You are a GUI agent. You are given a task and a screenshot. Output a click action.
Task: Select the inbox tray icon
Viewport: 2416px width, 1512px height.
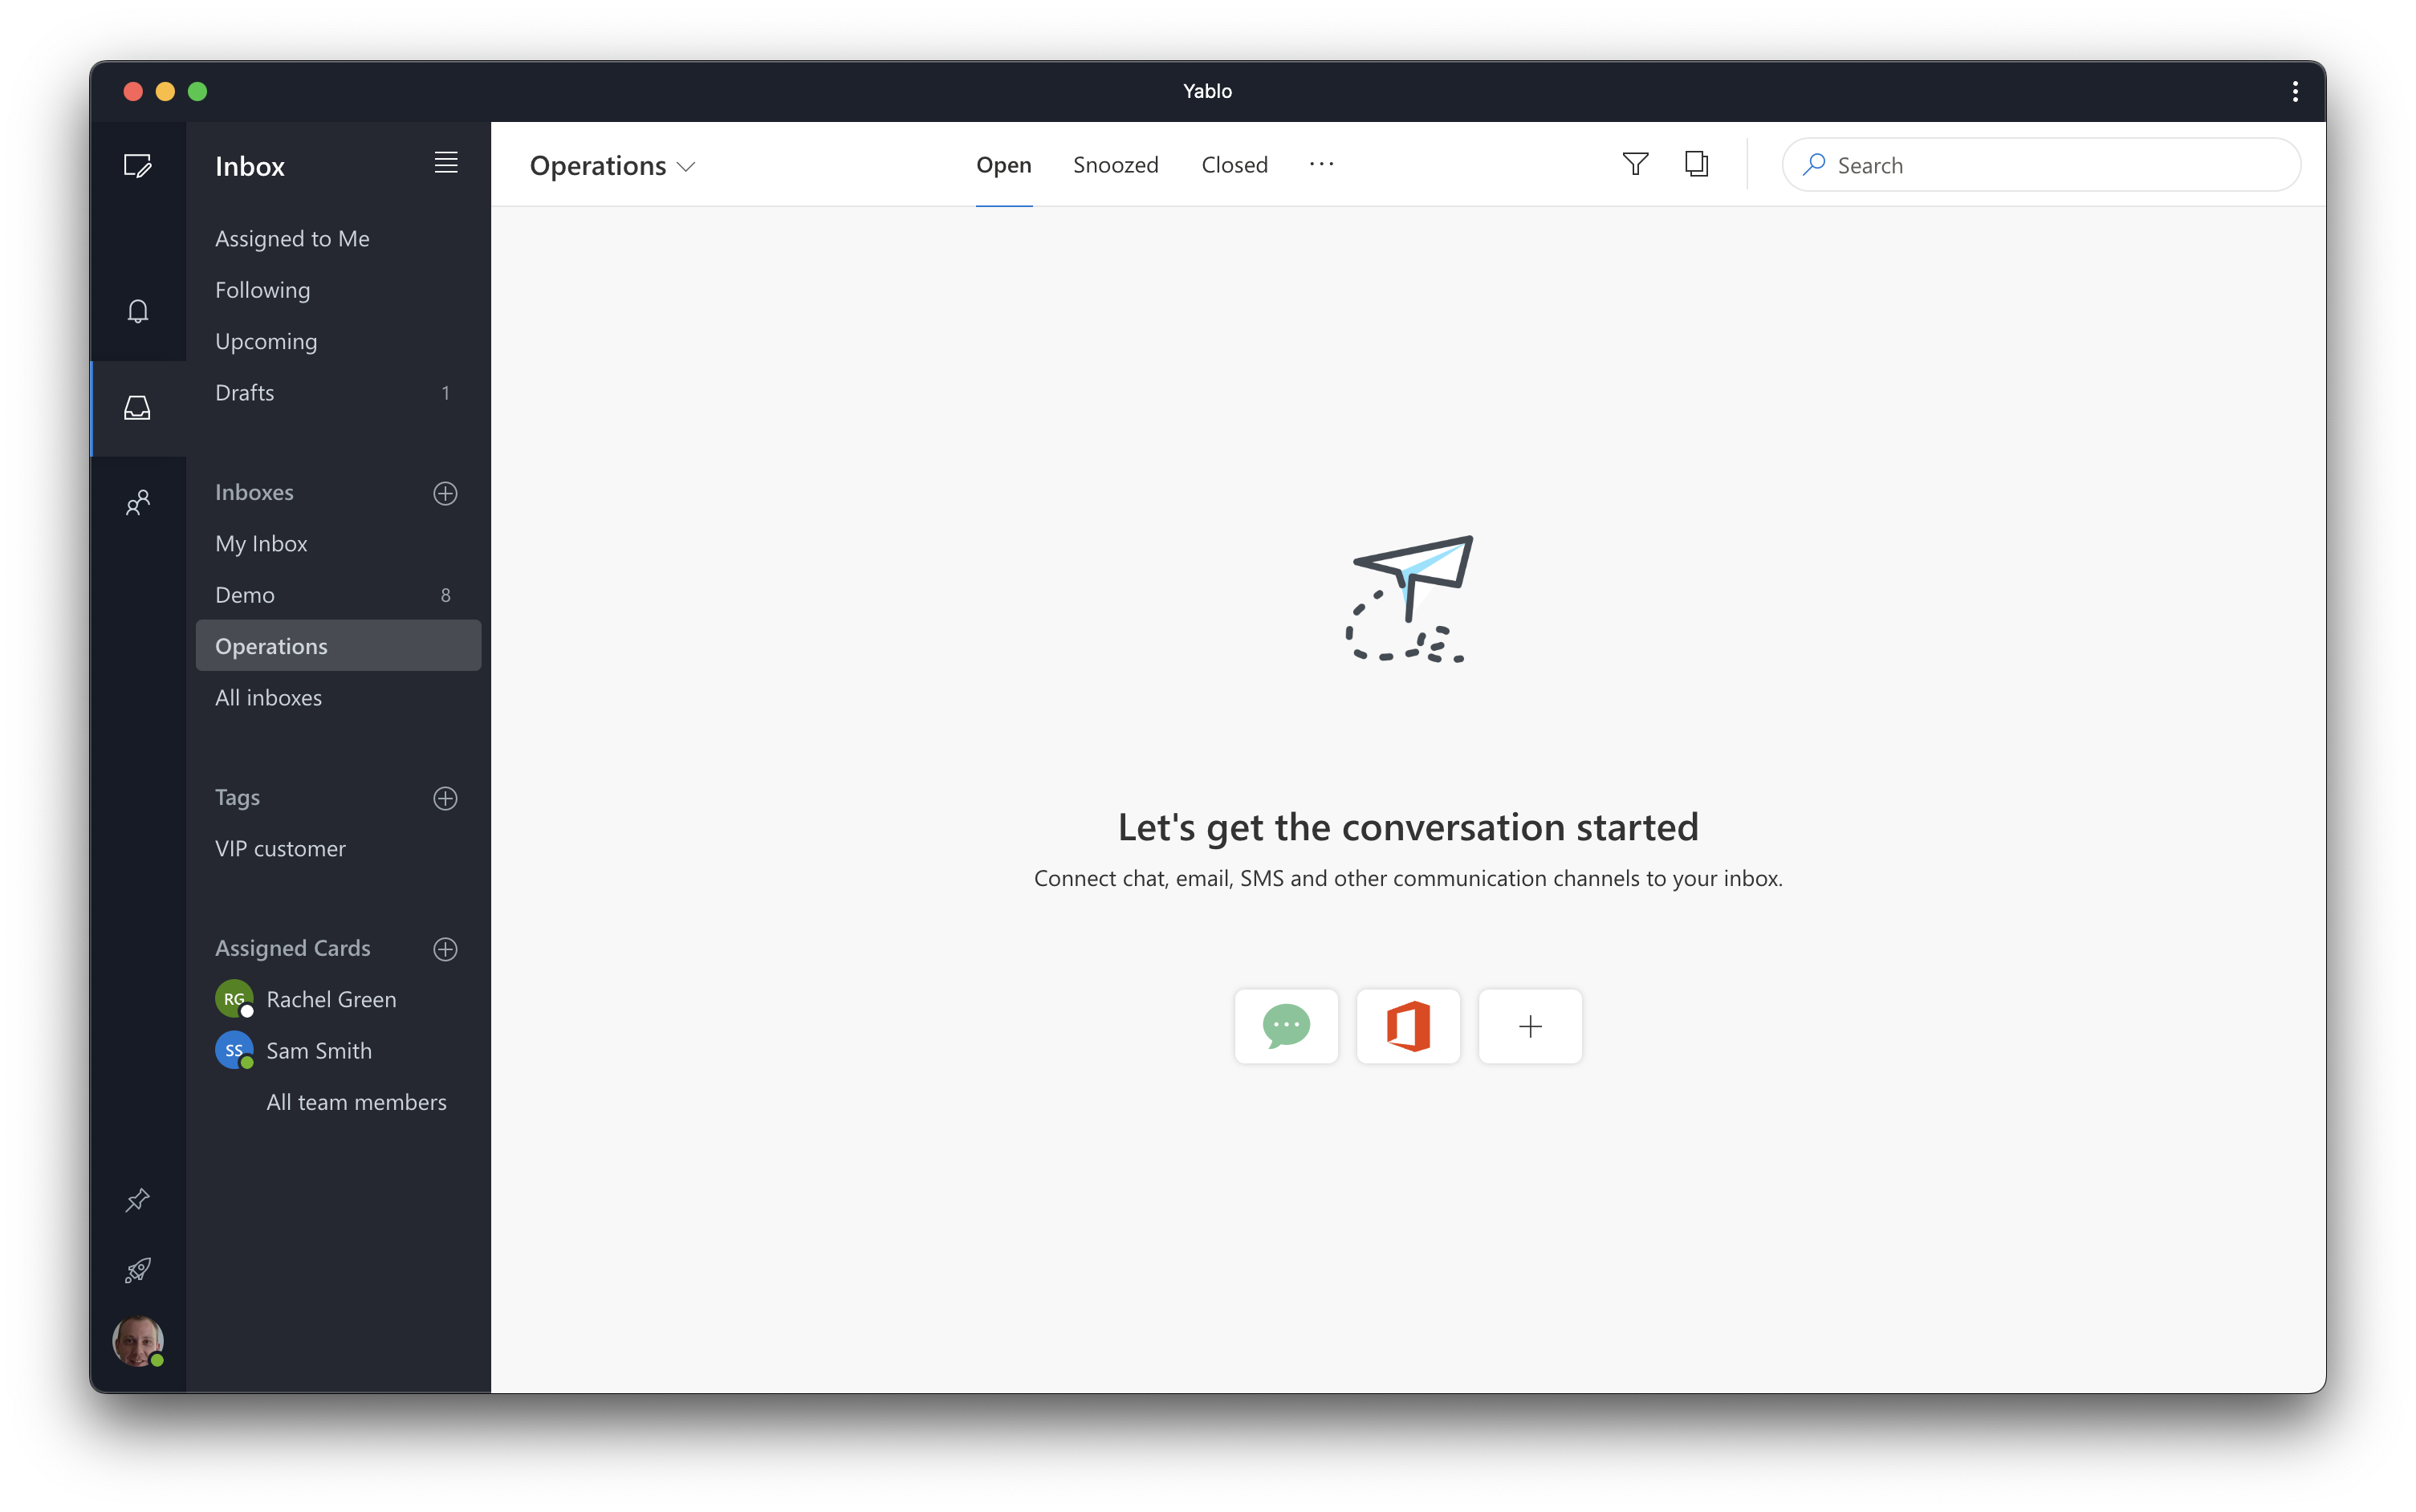coord(137,408)
